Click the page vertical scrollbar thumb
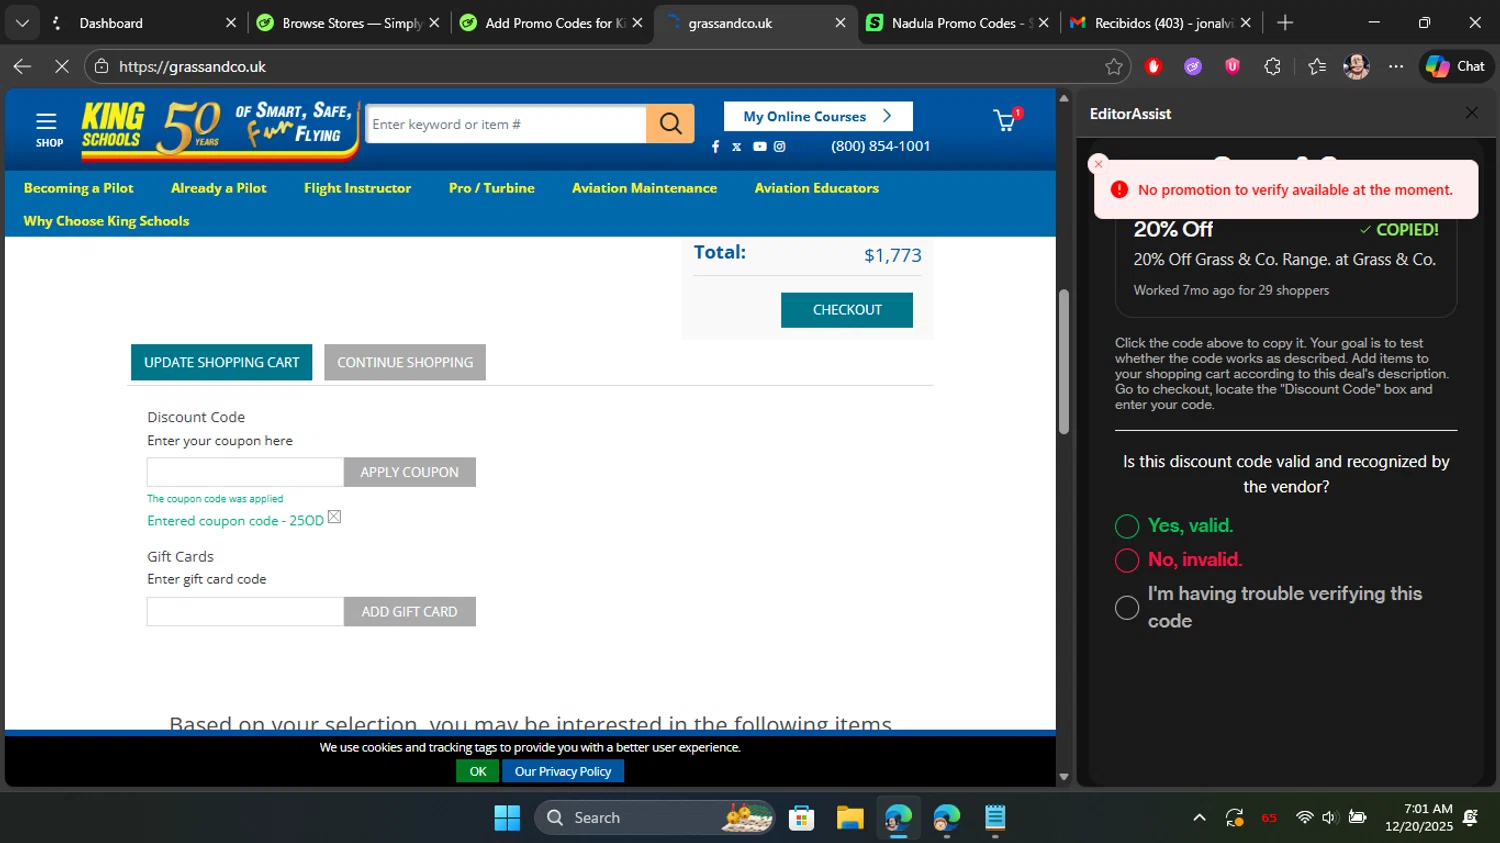This screenshot has width=1500, height=843. pos(1064,362)
